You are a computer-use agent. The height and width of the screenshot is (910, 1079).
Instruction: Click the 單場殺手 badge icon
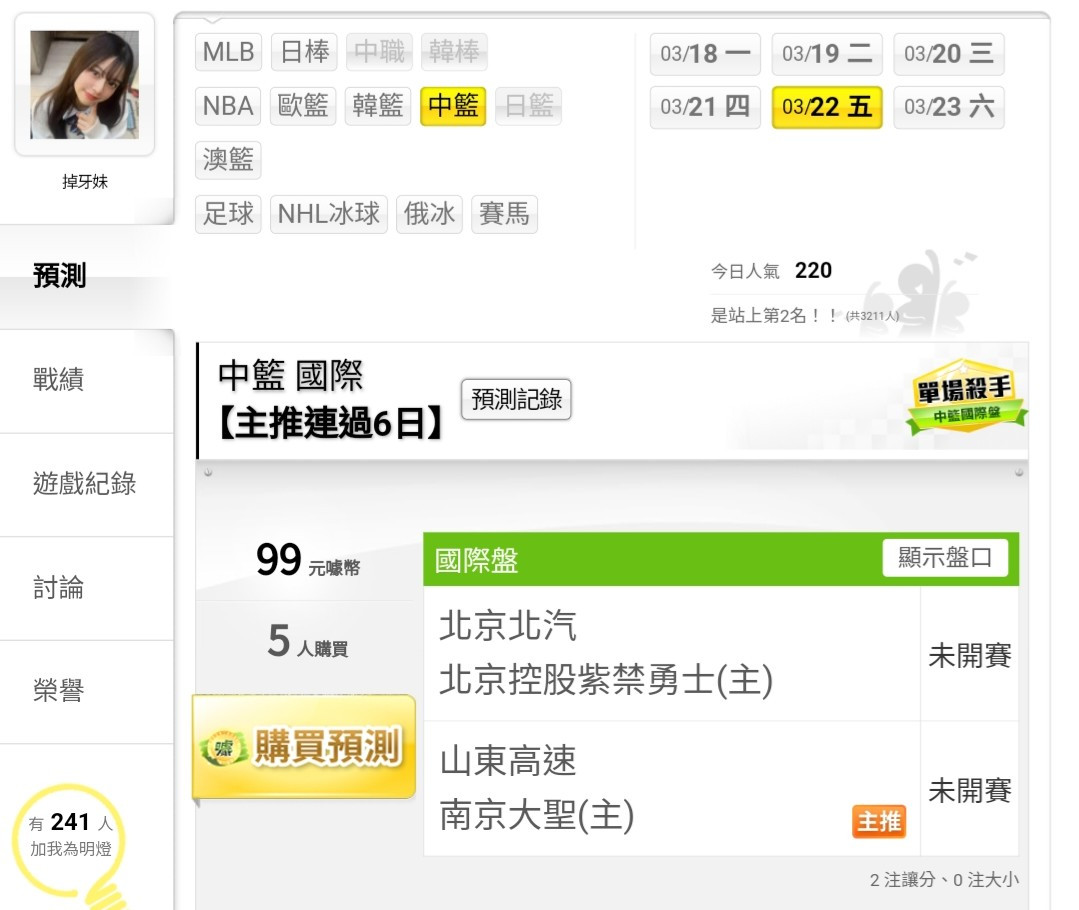966,396
